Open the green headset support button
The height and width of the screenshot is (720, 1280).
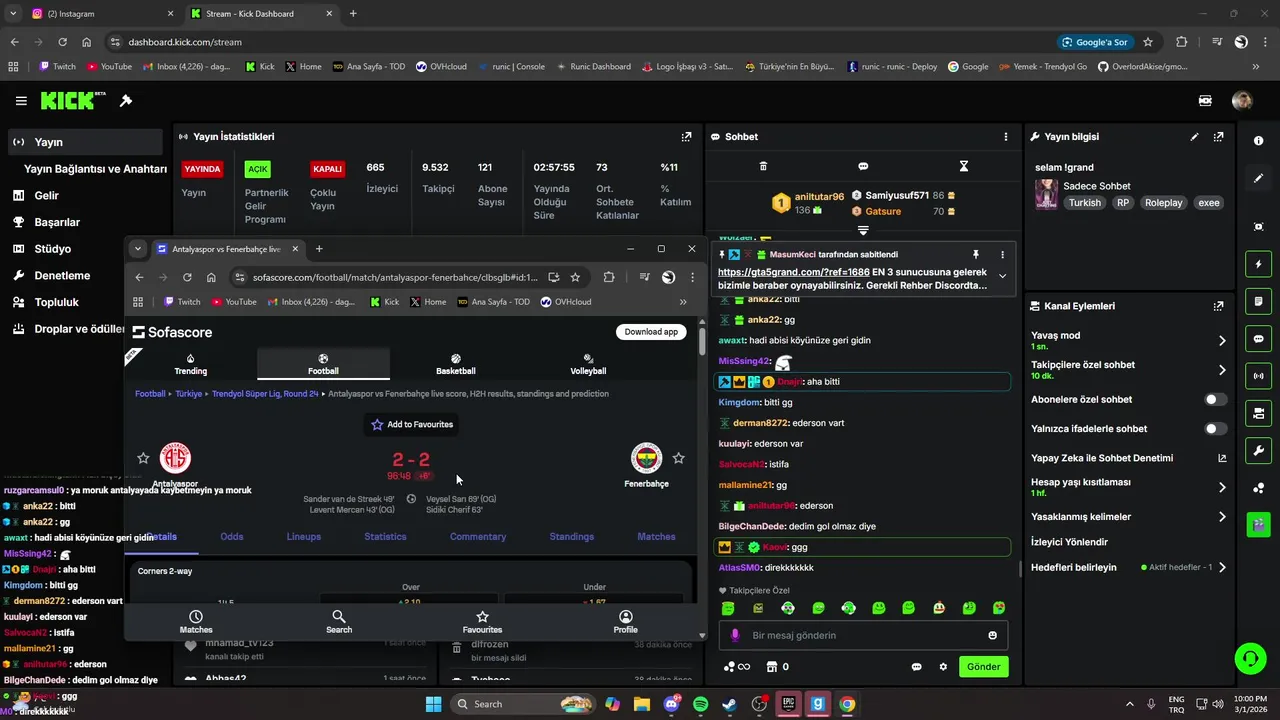1250,658
